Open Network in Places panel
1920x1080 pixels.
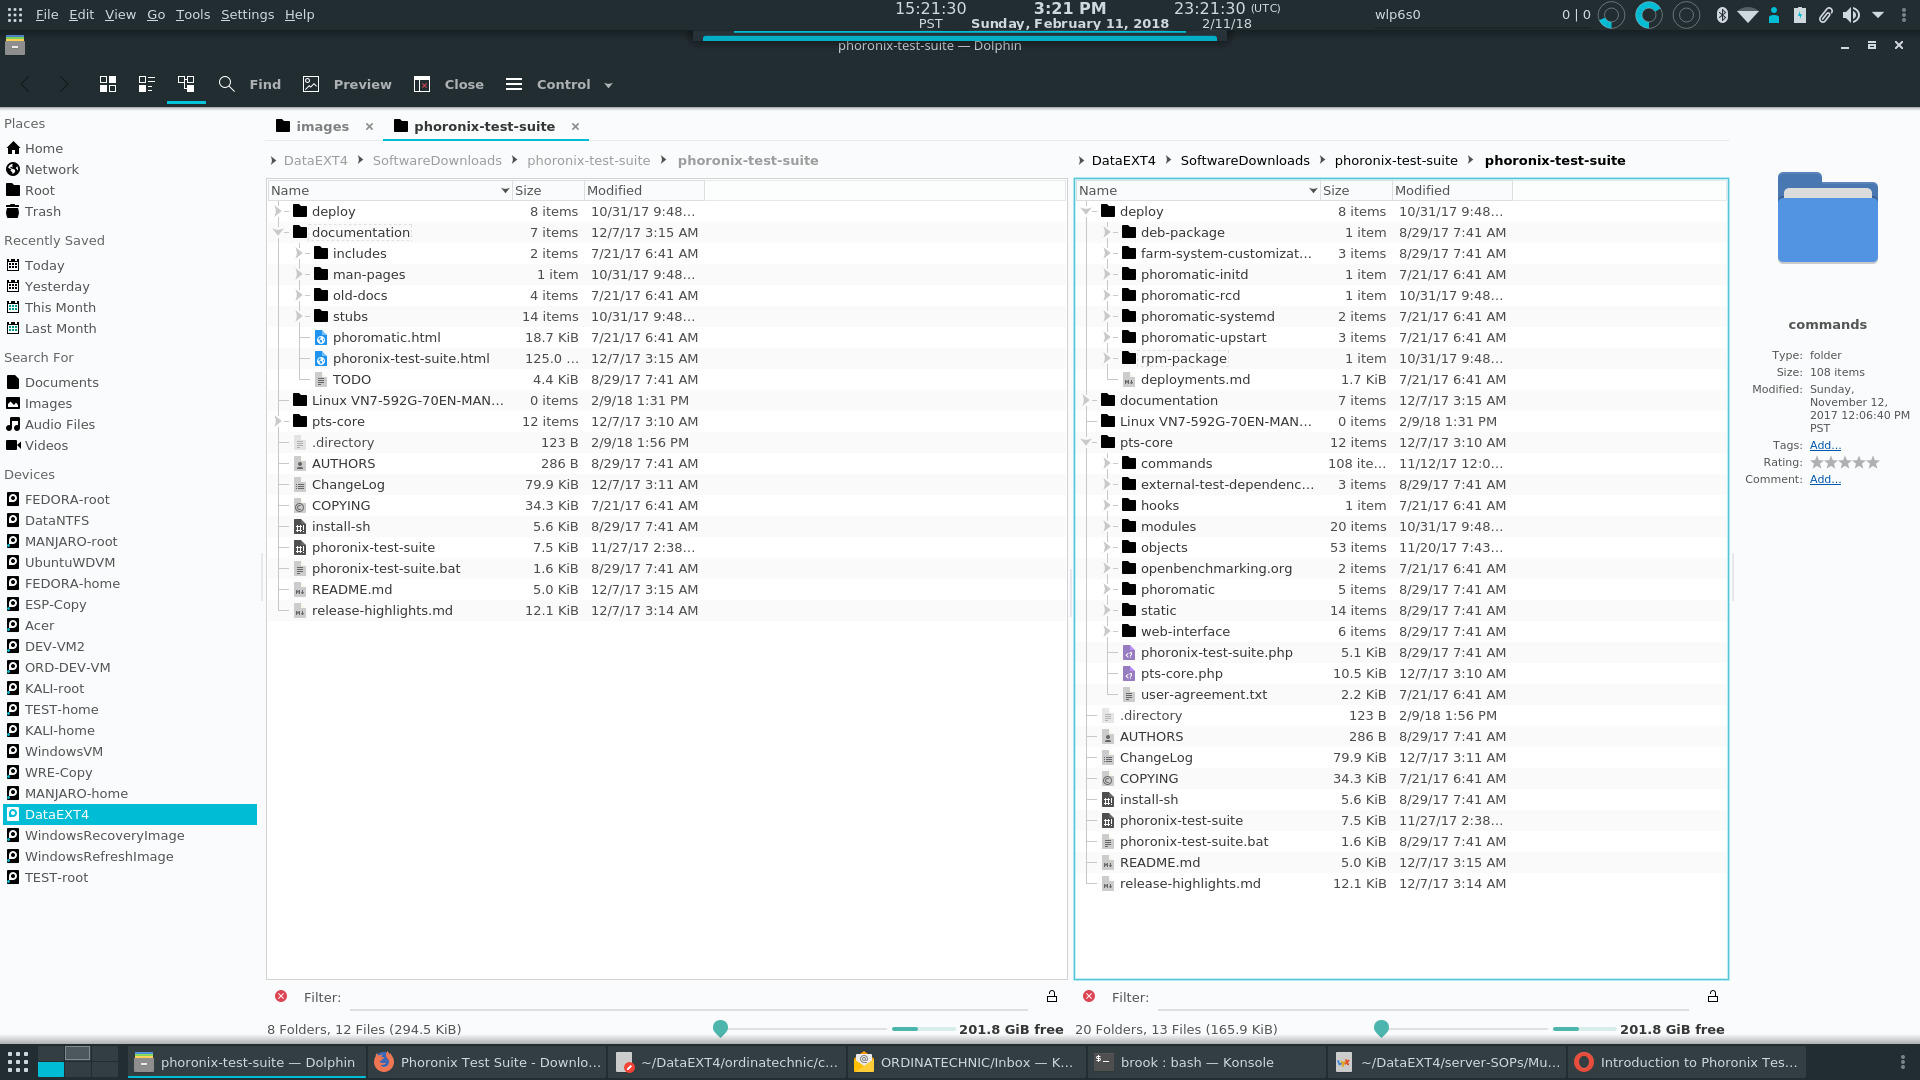[x=51, y=169]
